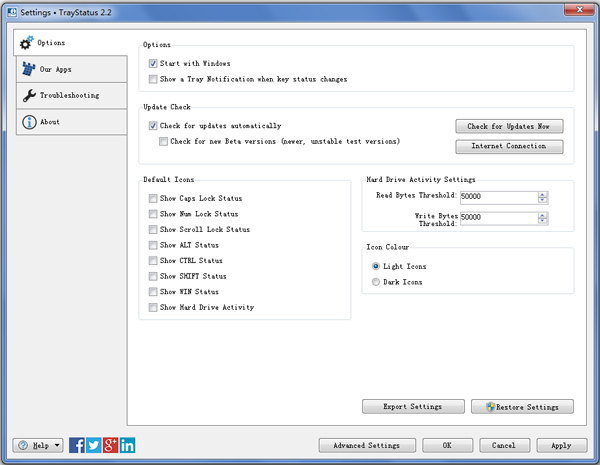Click the Restore Settings button
Screen dimensions: 600x465
click(522, 406)
